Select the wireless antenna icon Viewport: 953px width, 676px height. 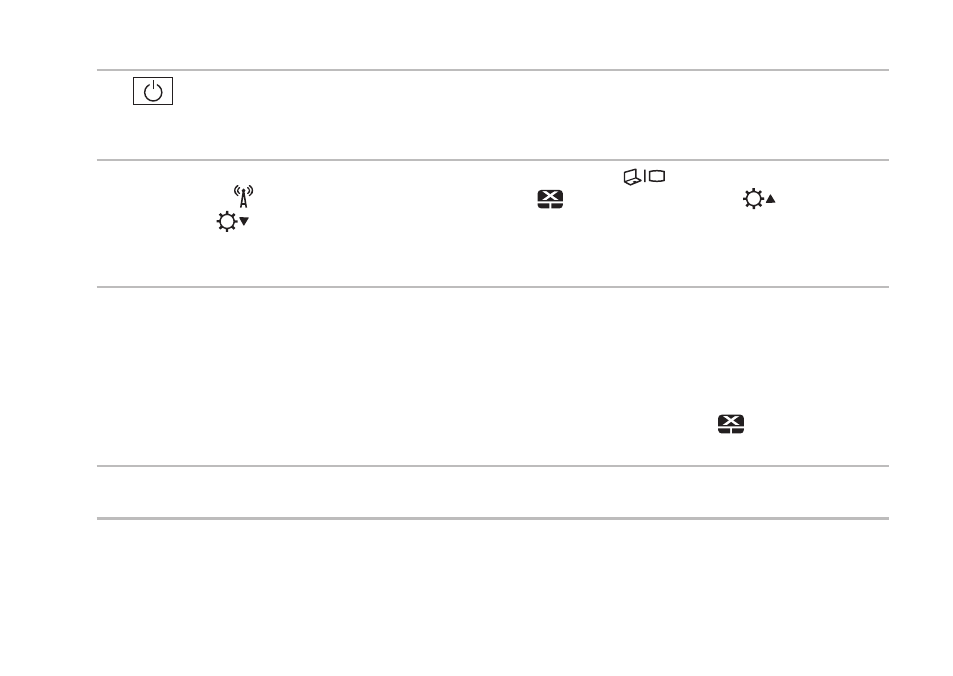(244, 196)
